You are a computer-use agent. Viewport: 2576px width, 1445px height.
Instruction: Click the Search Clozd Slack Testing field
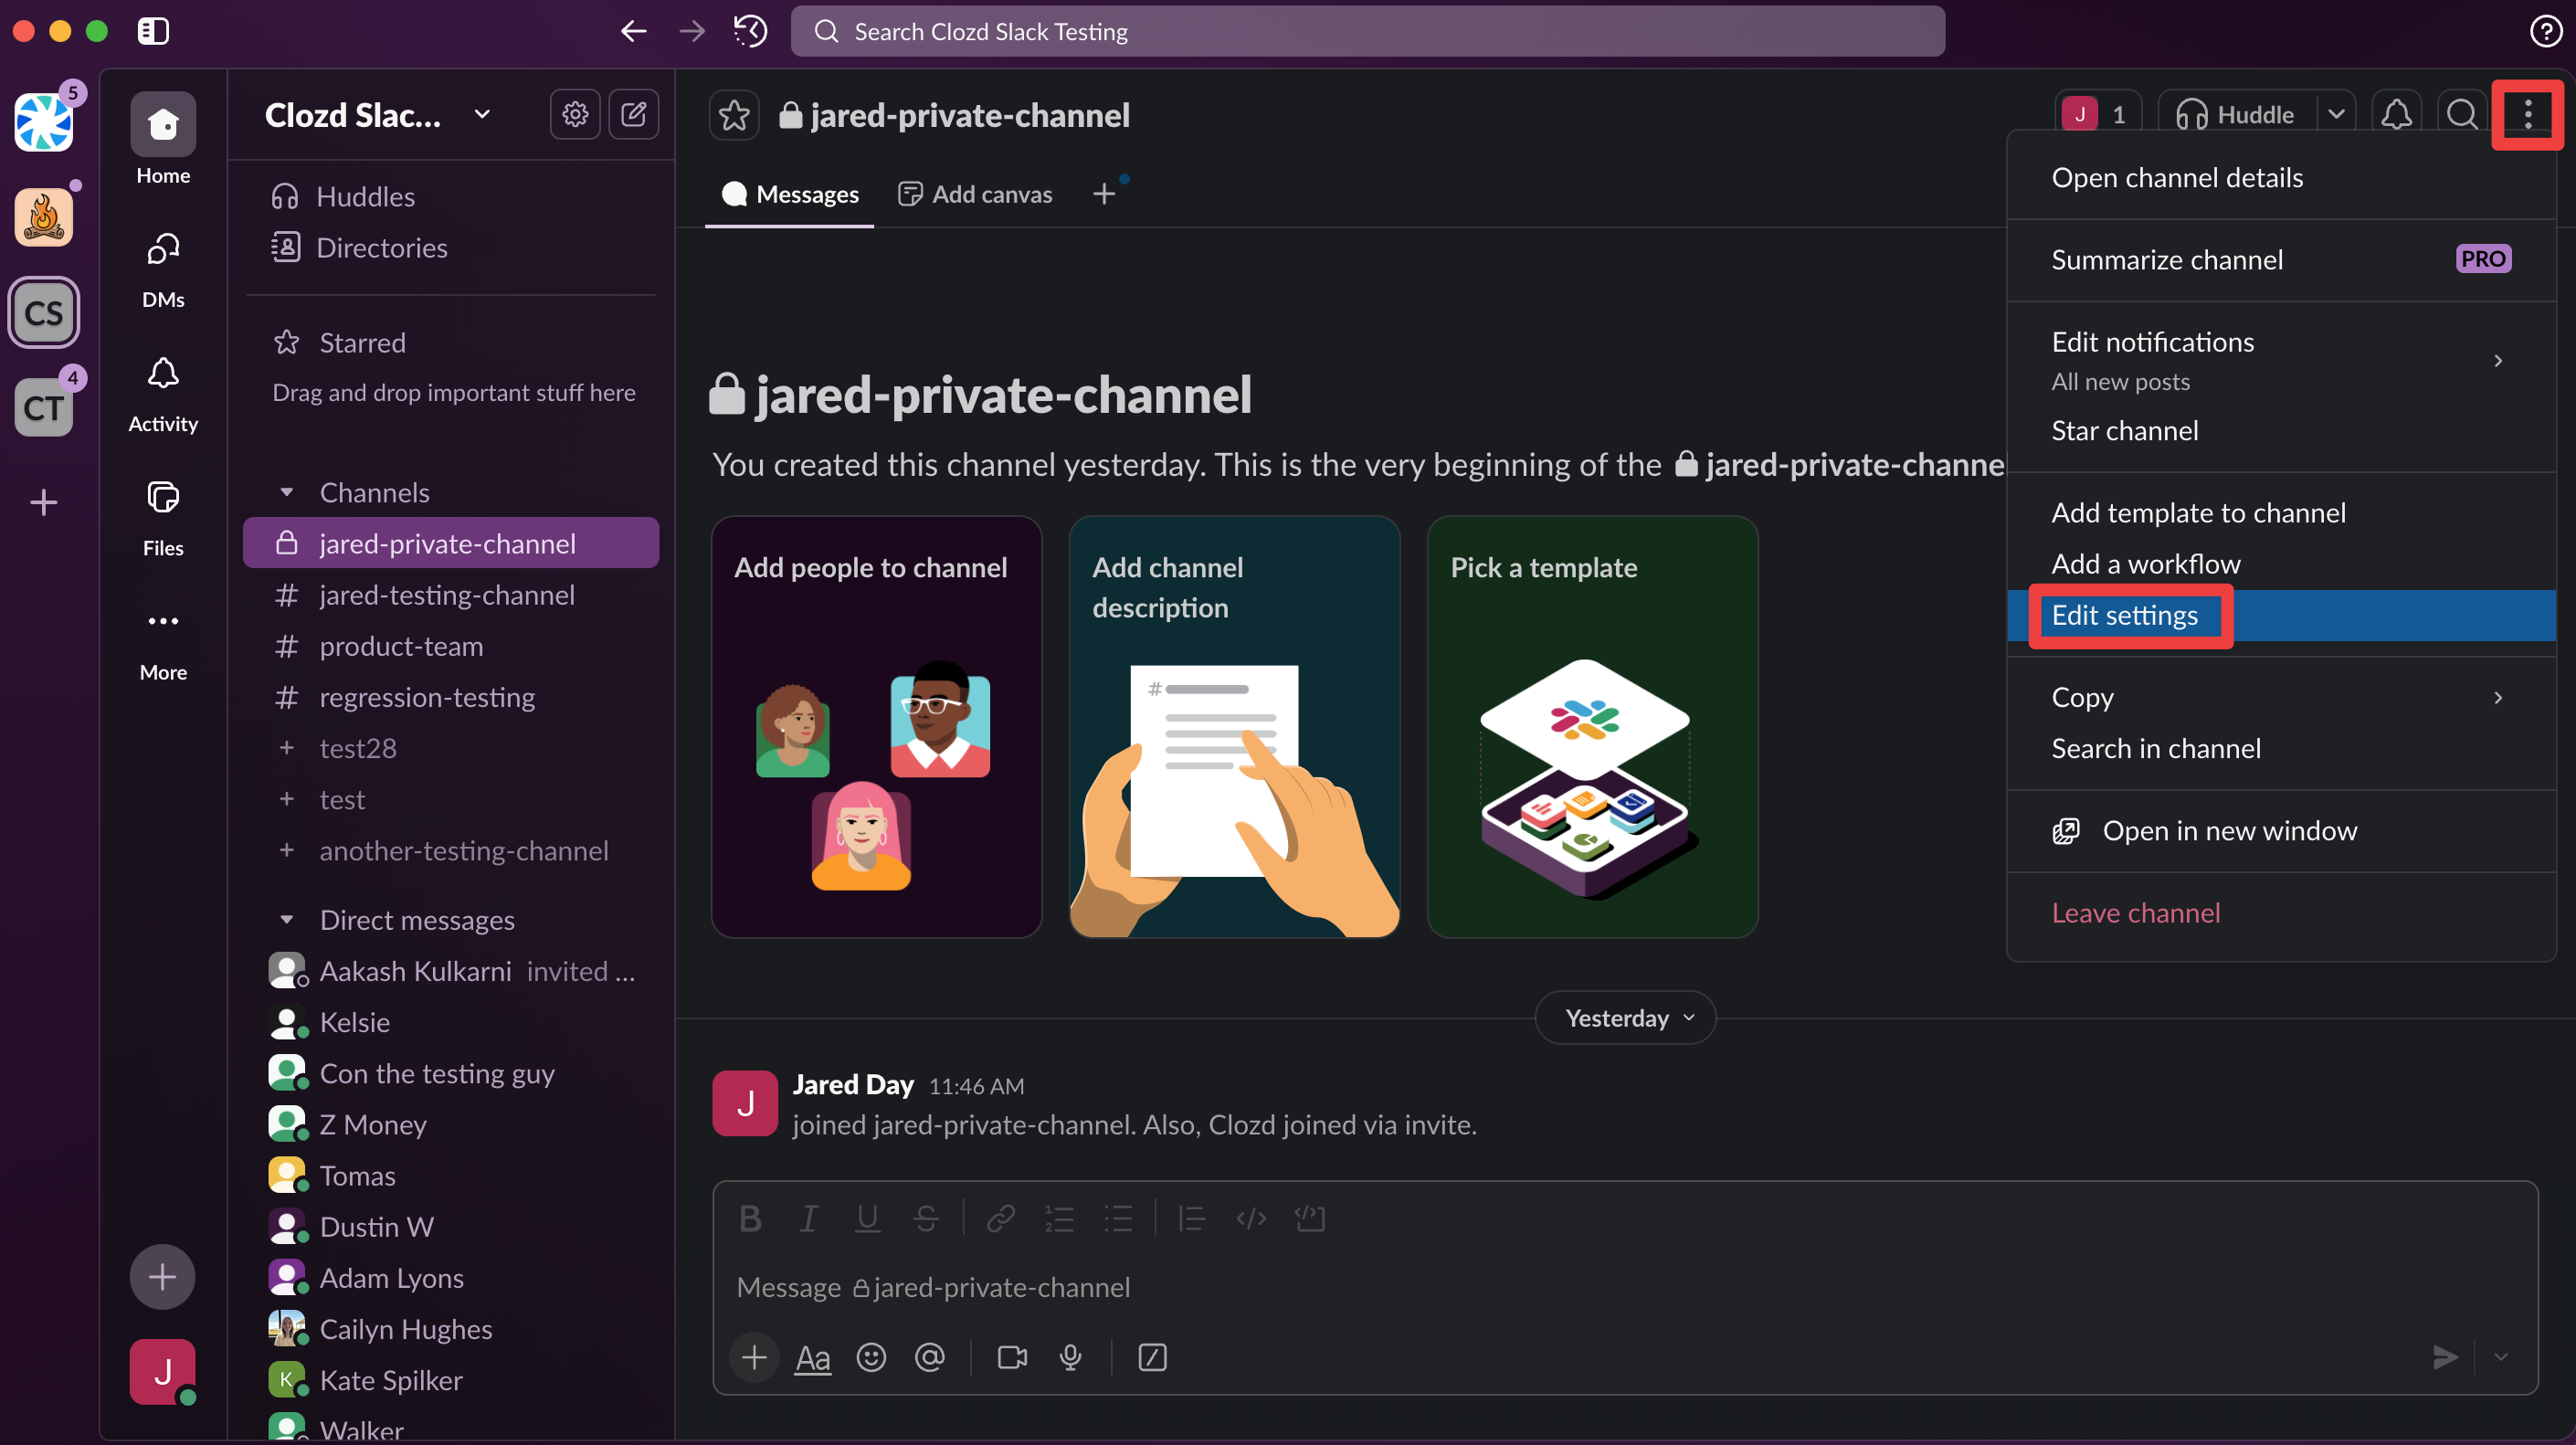pyautogui.click(x=1367, y=31)
